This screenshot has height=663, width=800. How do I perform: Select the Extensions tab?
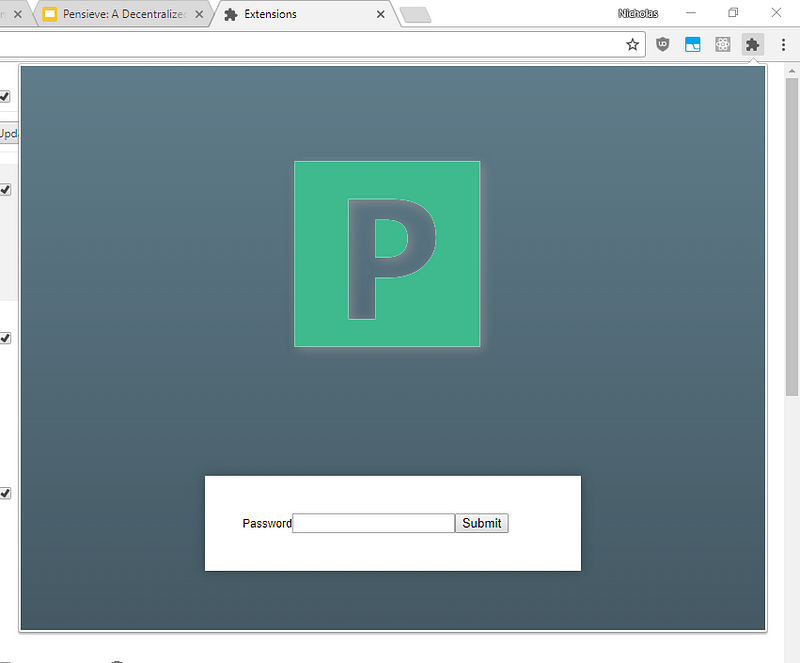(x=304, y=14)
